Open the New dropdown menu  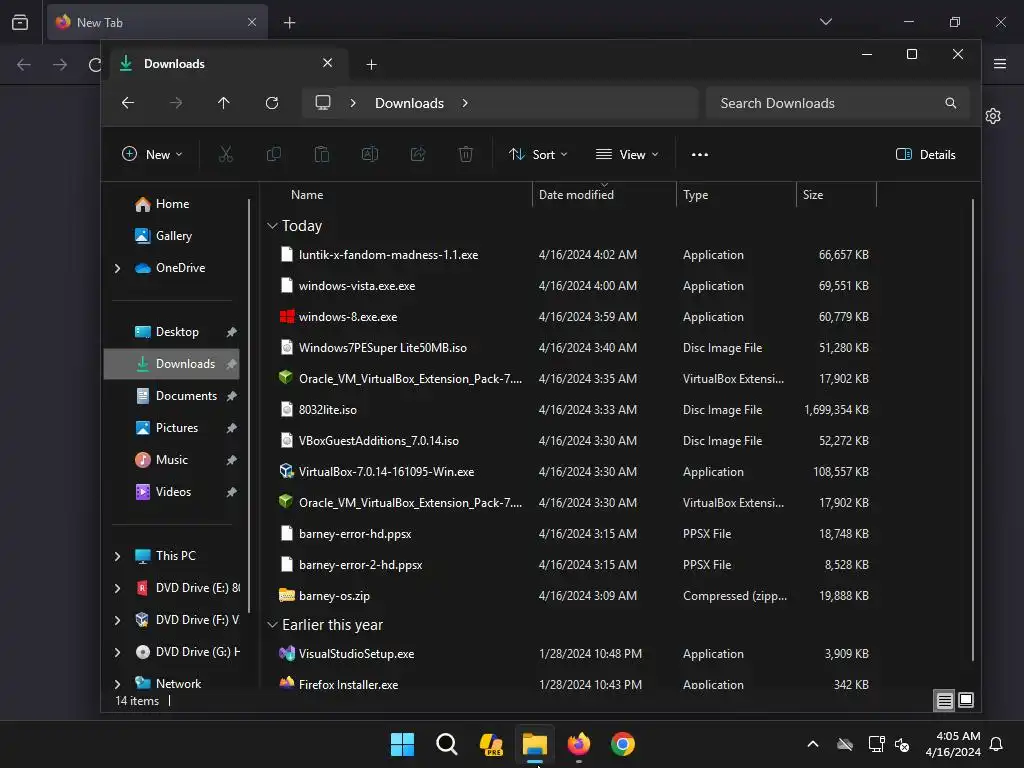(x=152, y=155)
